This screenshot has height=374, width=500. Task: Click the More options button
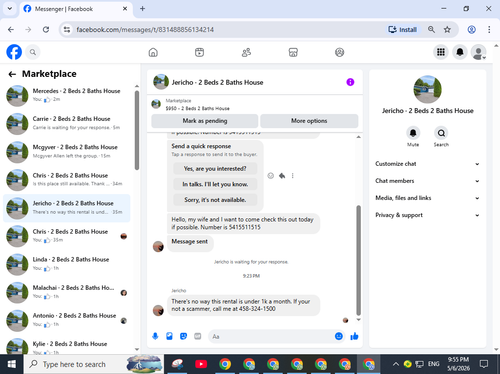point(309,121)
